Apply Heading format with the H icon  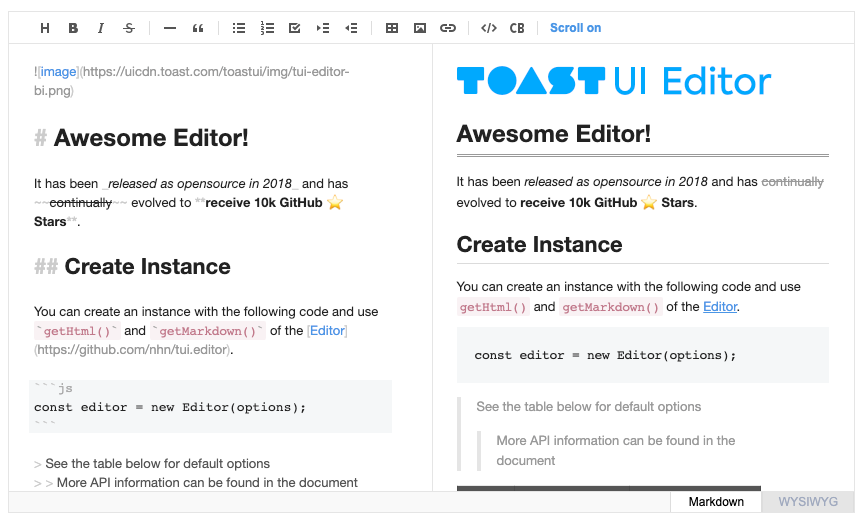[45, 28]
